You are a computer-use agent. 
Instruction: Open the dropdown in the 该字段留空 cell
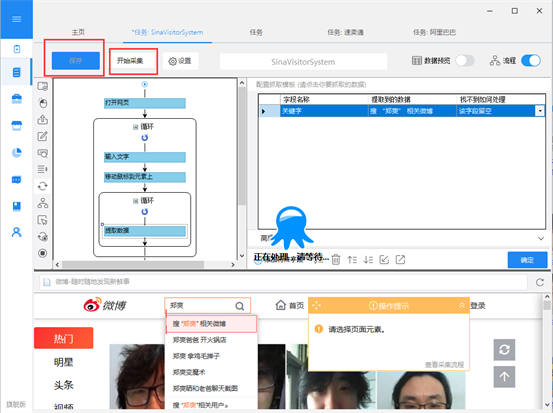[540, 111]
